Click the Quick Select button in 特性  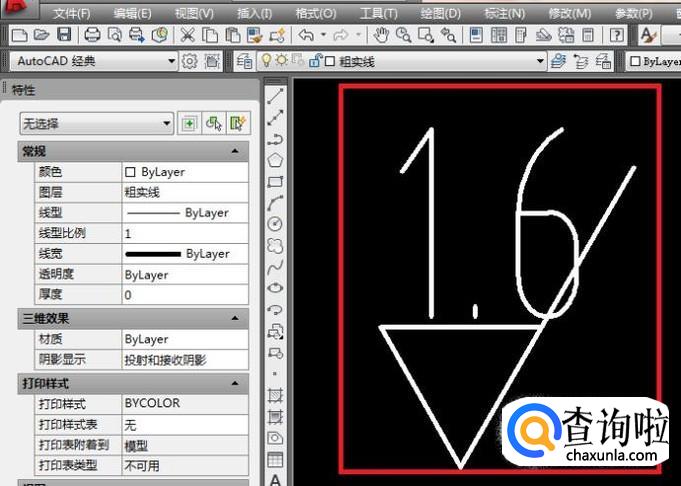238,124
